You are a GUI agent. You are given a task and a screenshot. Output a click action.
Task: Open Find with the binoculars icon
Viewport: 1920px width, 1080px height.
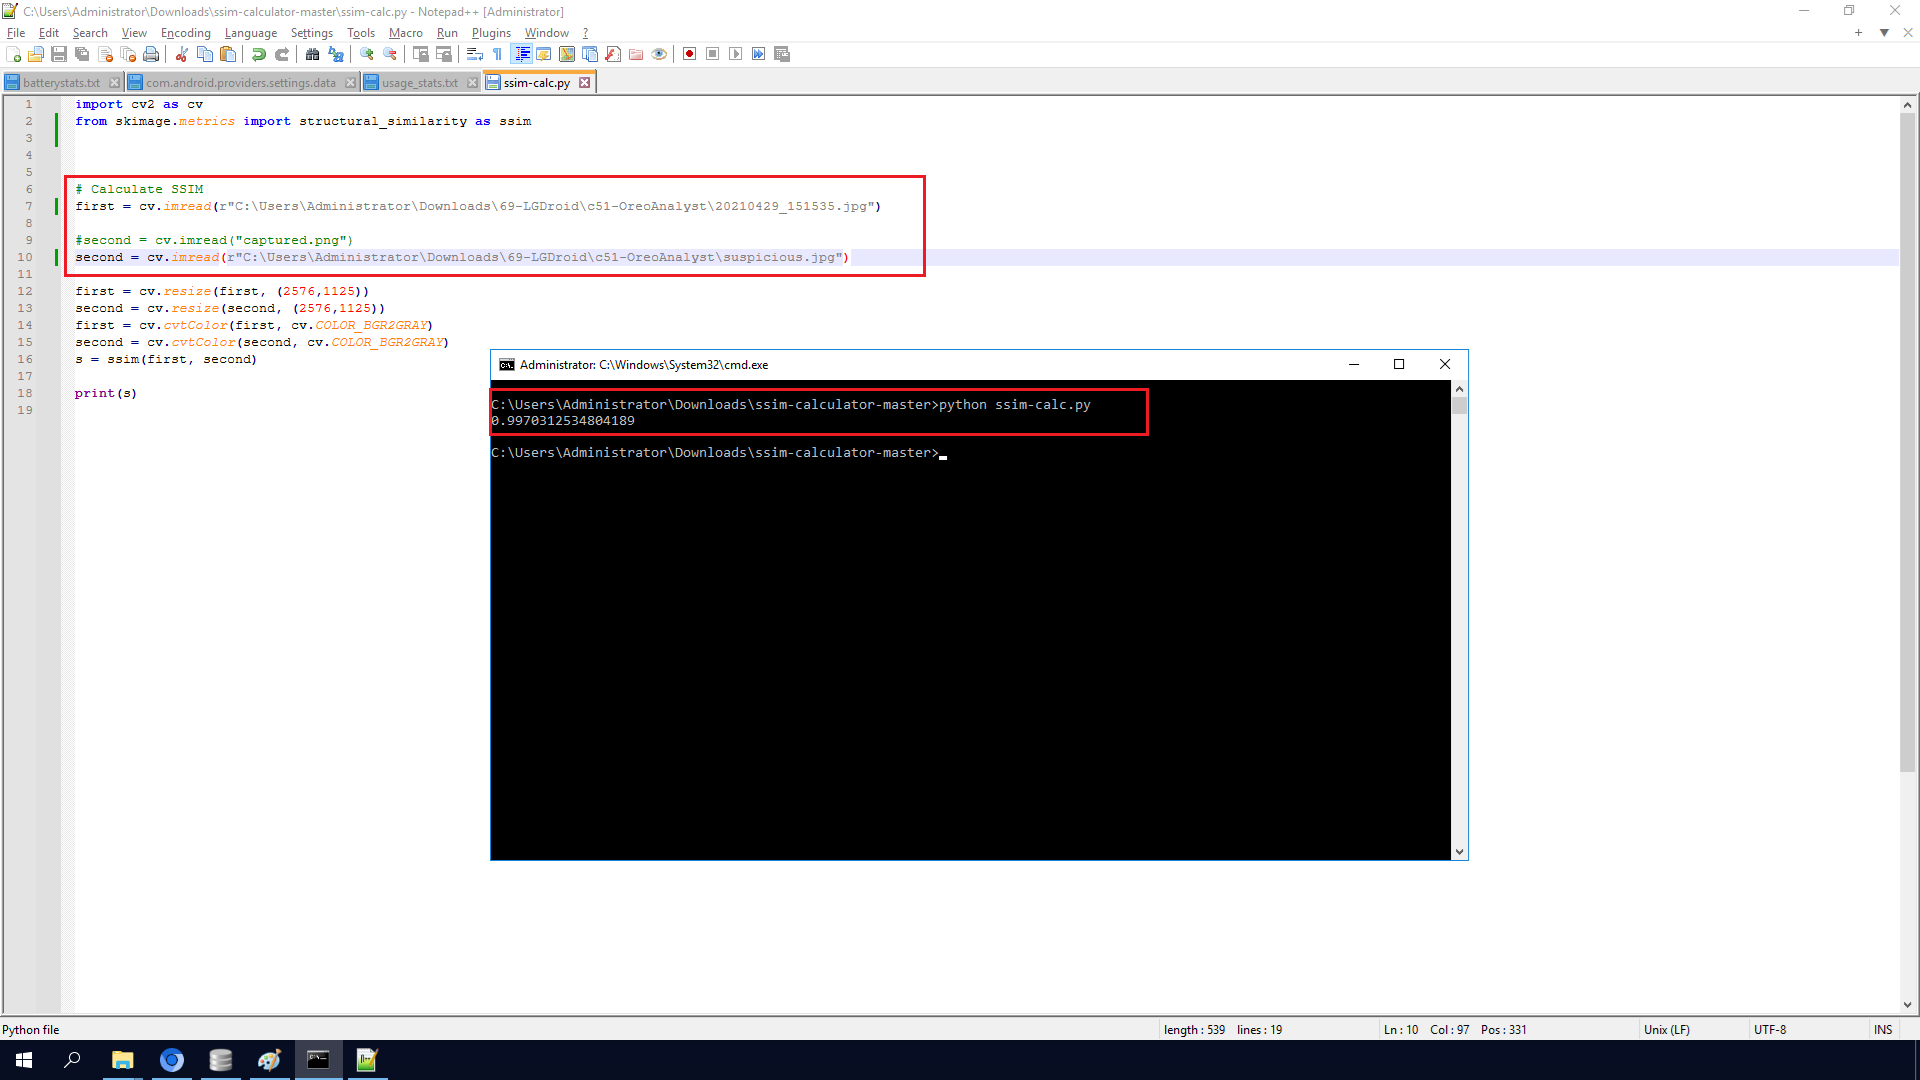click(x=313, y=54)
